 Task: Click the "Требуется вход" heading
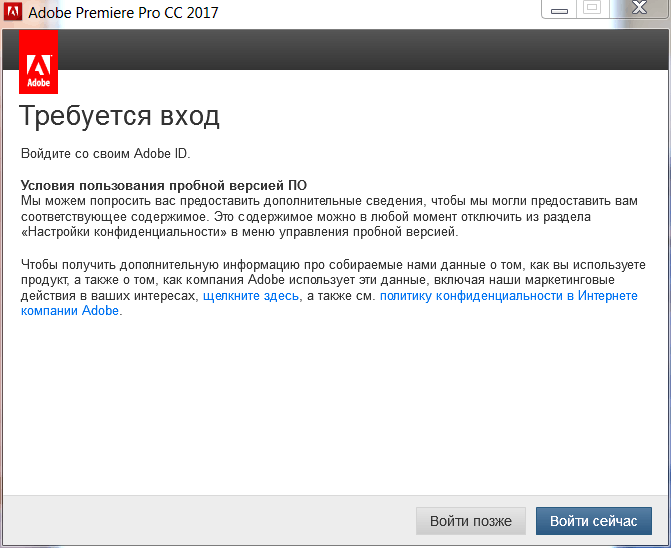[120, 116]
